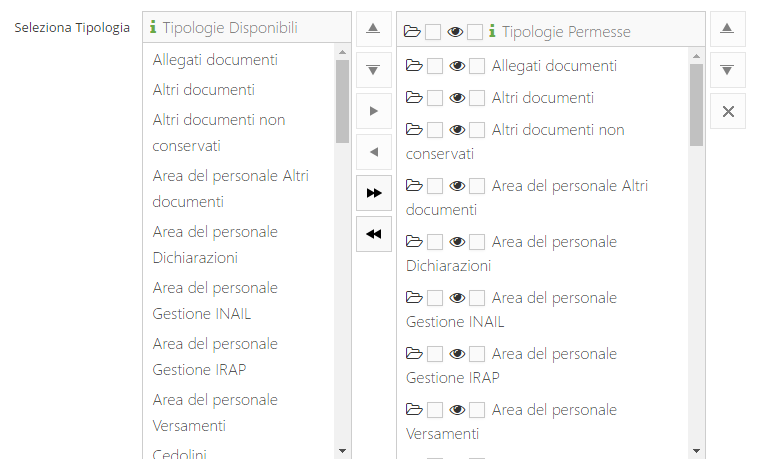Remove selected type from permitted list
This screenshot has height=459, width=784.
(x=374, y=152)
